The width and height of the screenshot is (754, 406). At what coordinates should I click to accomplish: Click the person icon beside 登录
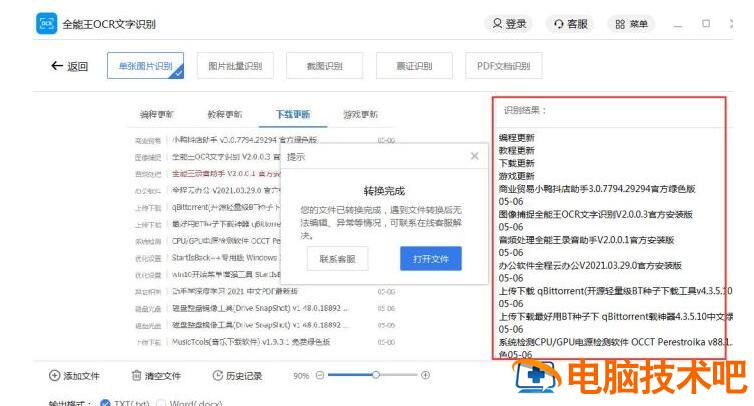click(x=497, y=24)
